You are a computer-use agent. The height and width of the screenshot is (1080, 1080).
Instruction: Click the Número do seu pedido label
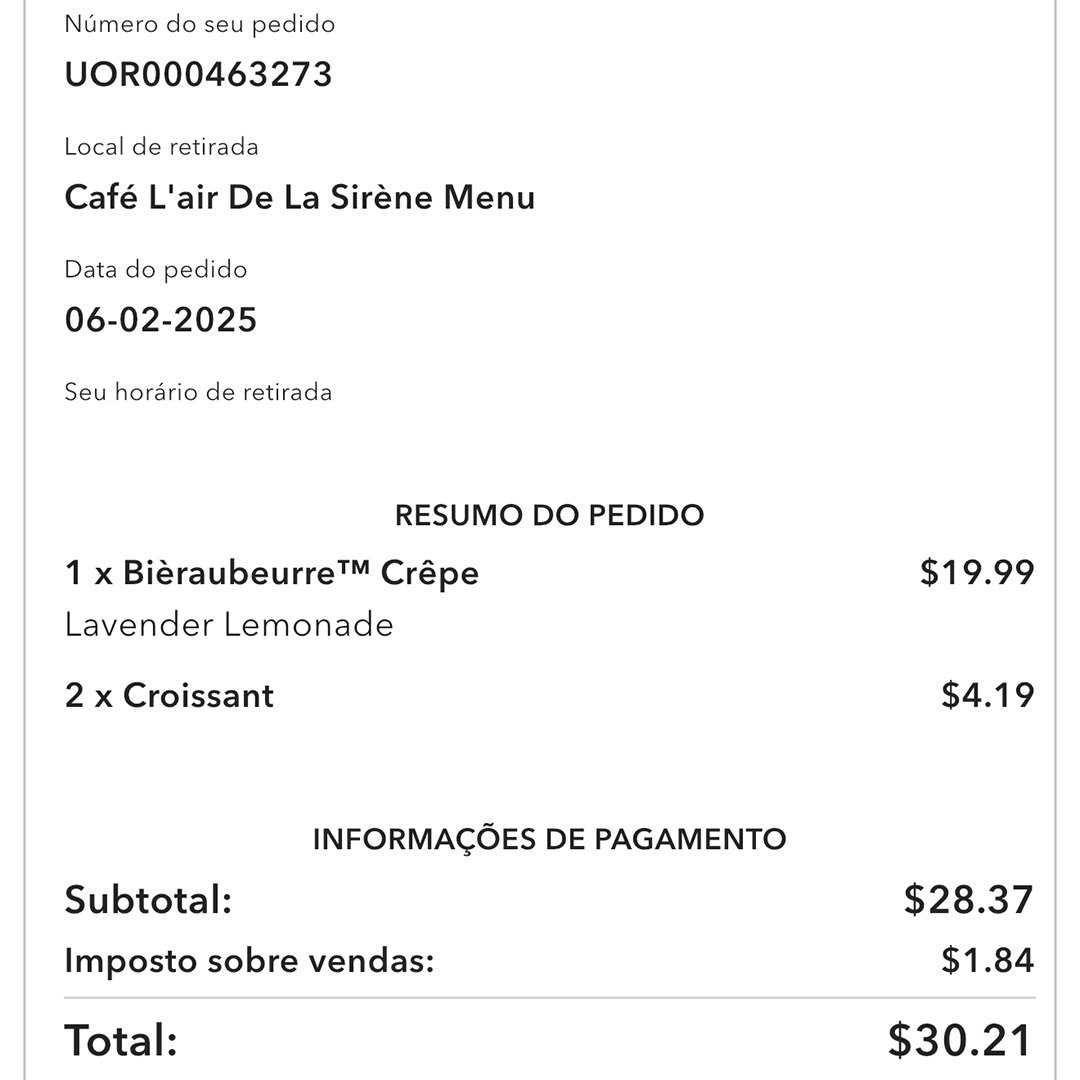(200, 25)
